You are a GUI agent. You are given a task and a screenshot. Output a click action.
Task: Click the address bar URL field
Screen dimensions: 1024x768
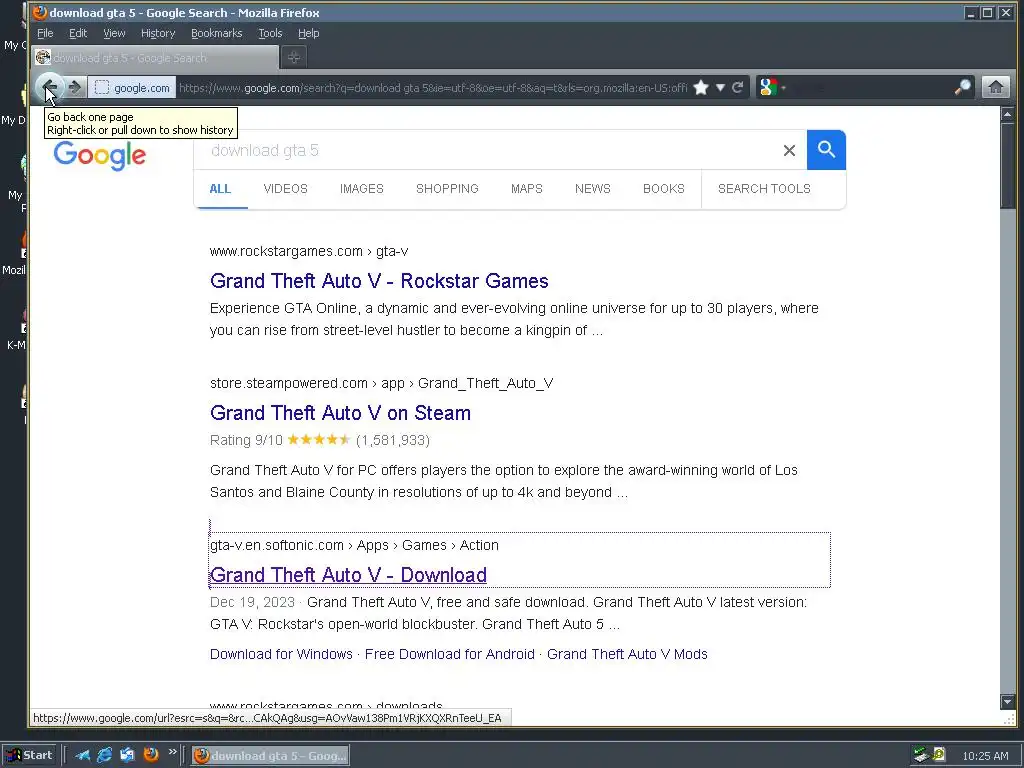[x=432, y=88]
